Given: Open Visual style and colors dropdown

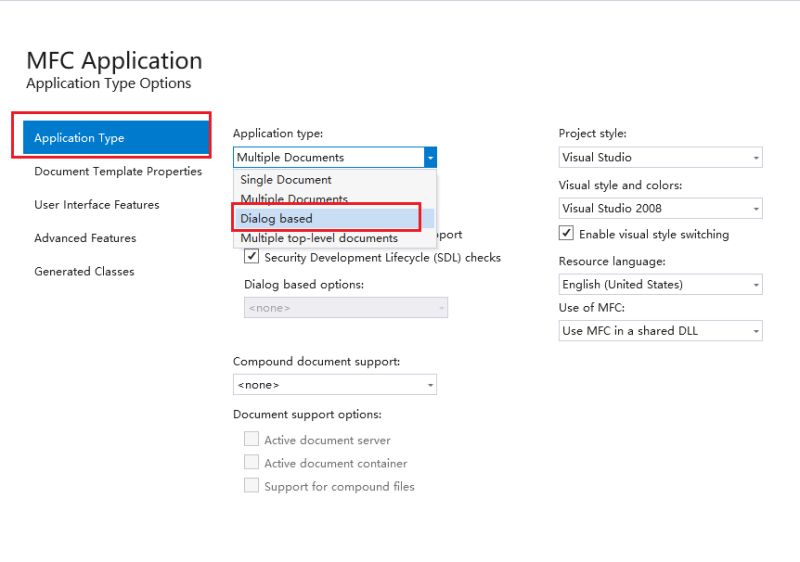Looking at the screenshot, I should point(661,209).
